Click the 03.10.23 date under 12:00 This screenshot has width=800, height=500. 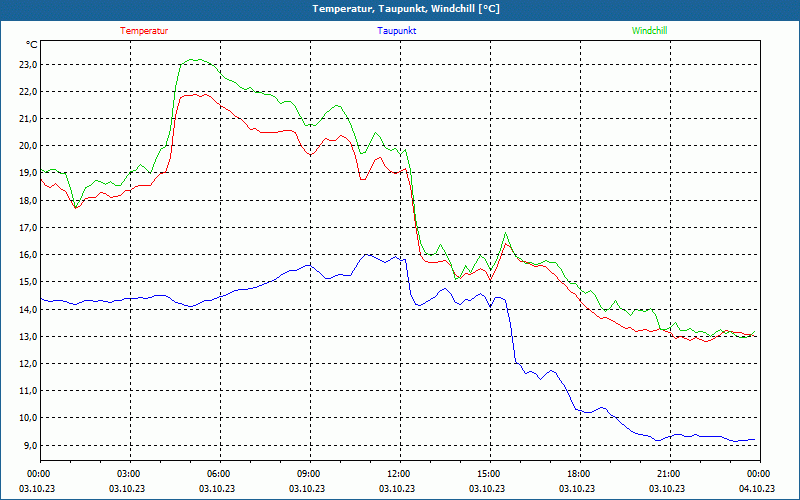[x=397, y=488]
